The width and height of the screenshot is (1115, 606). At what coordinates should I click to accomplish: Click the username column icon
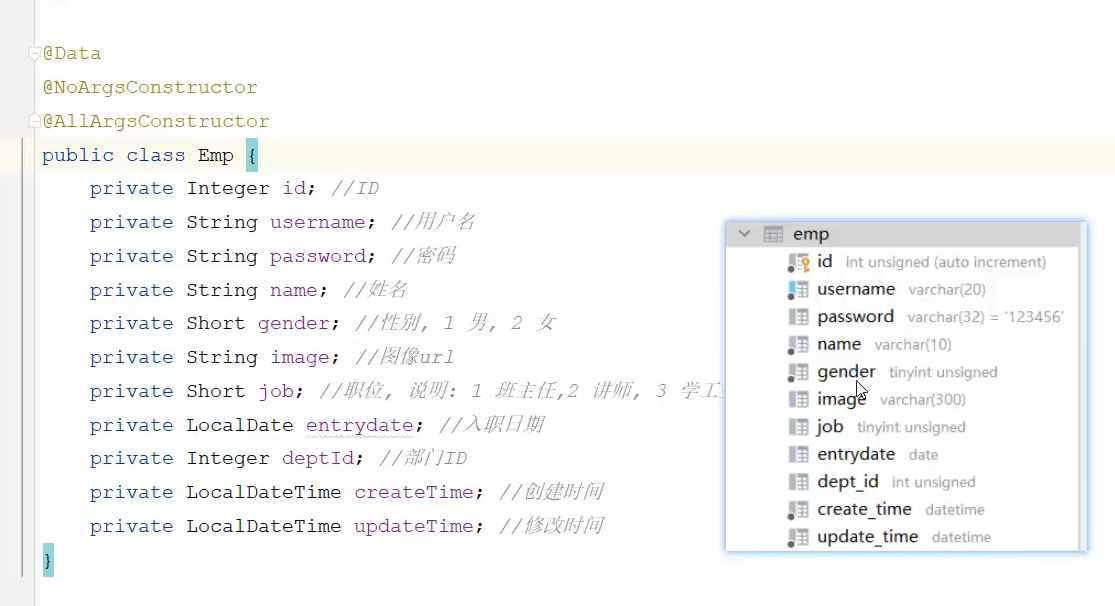pyautogui.click(x=798, y=290)
